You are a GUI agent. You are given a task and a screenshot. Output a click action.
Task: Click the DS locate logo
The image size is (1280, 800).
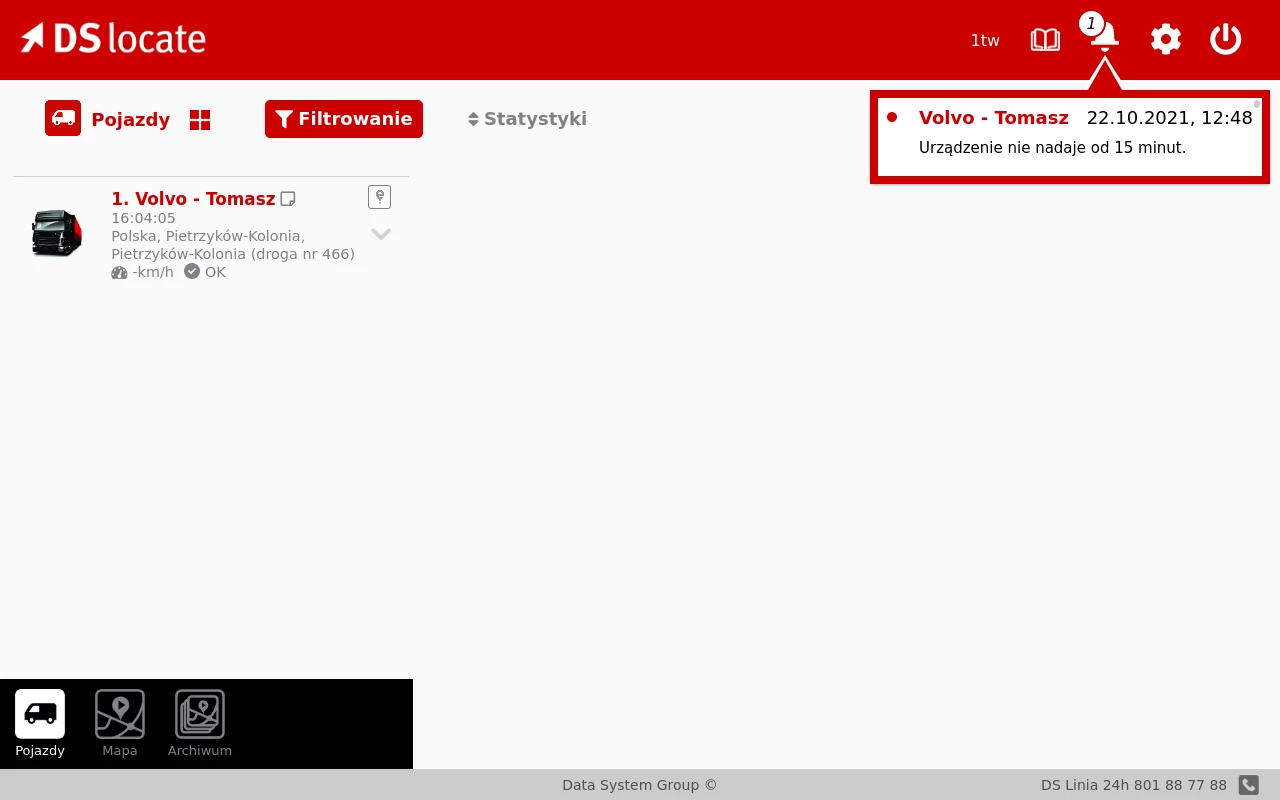point(113,38)
